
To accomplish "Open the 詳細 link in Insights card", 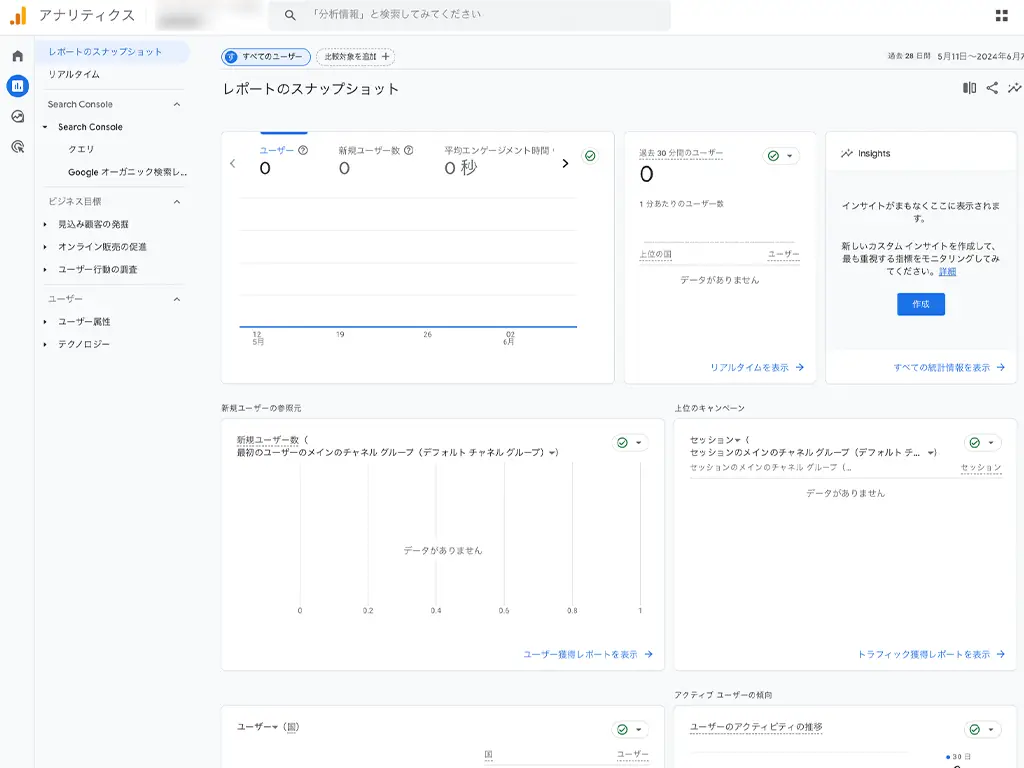I will (947, 272).
